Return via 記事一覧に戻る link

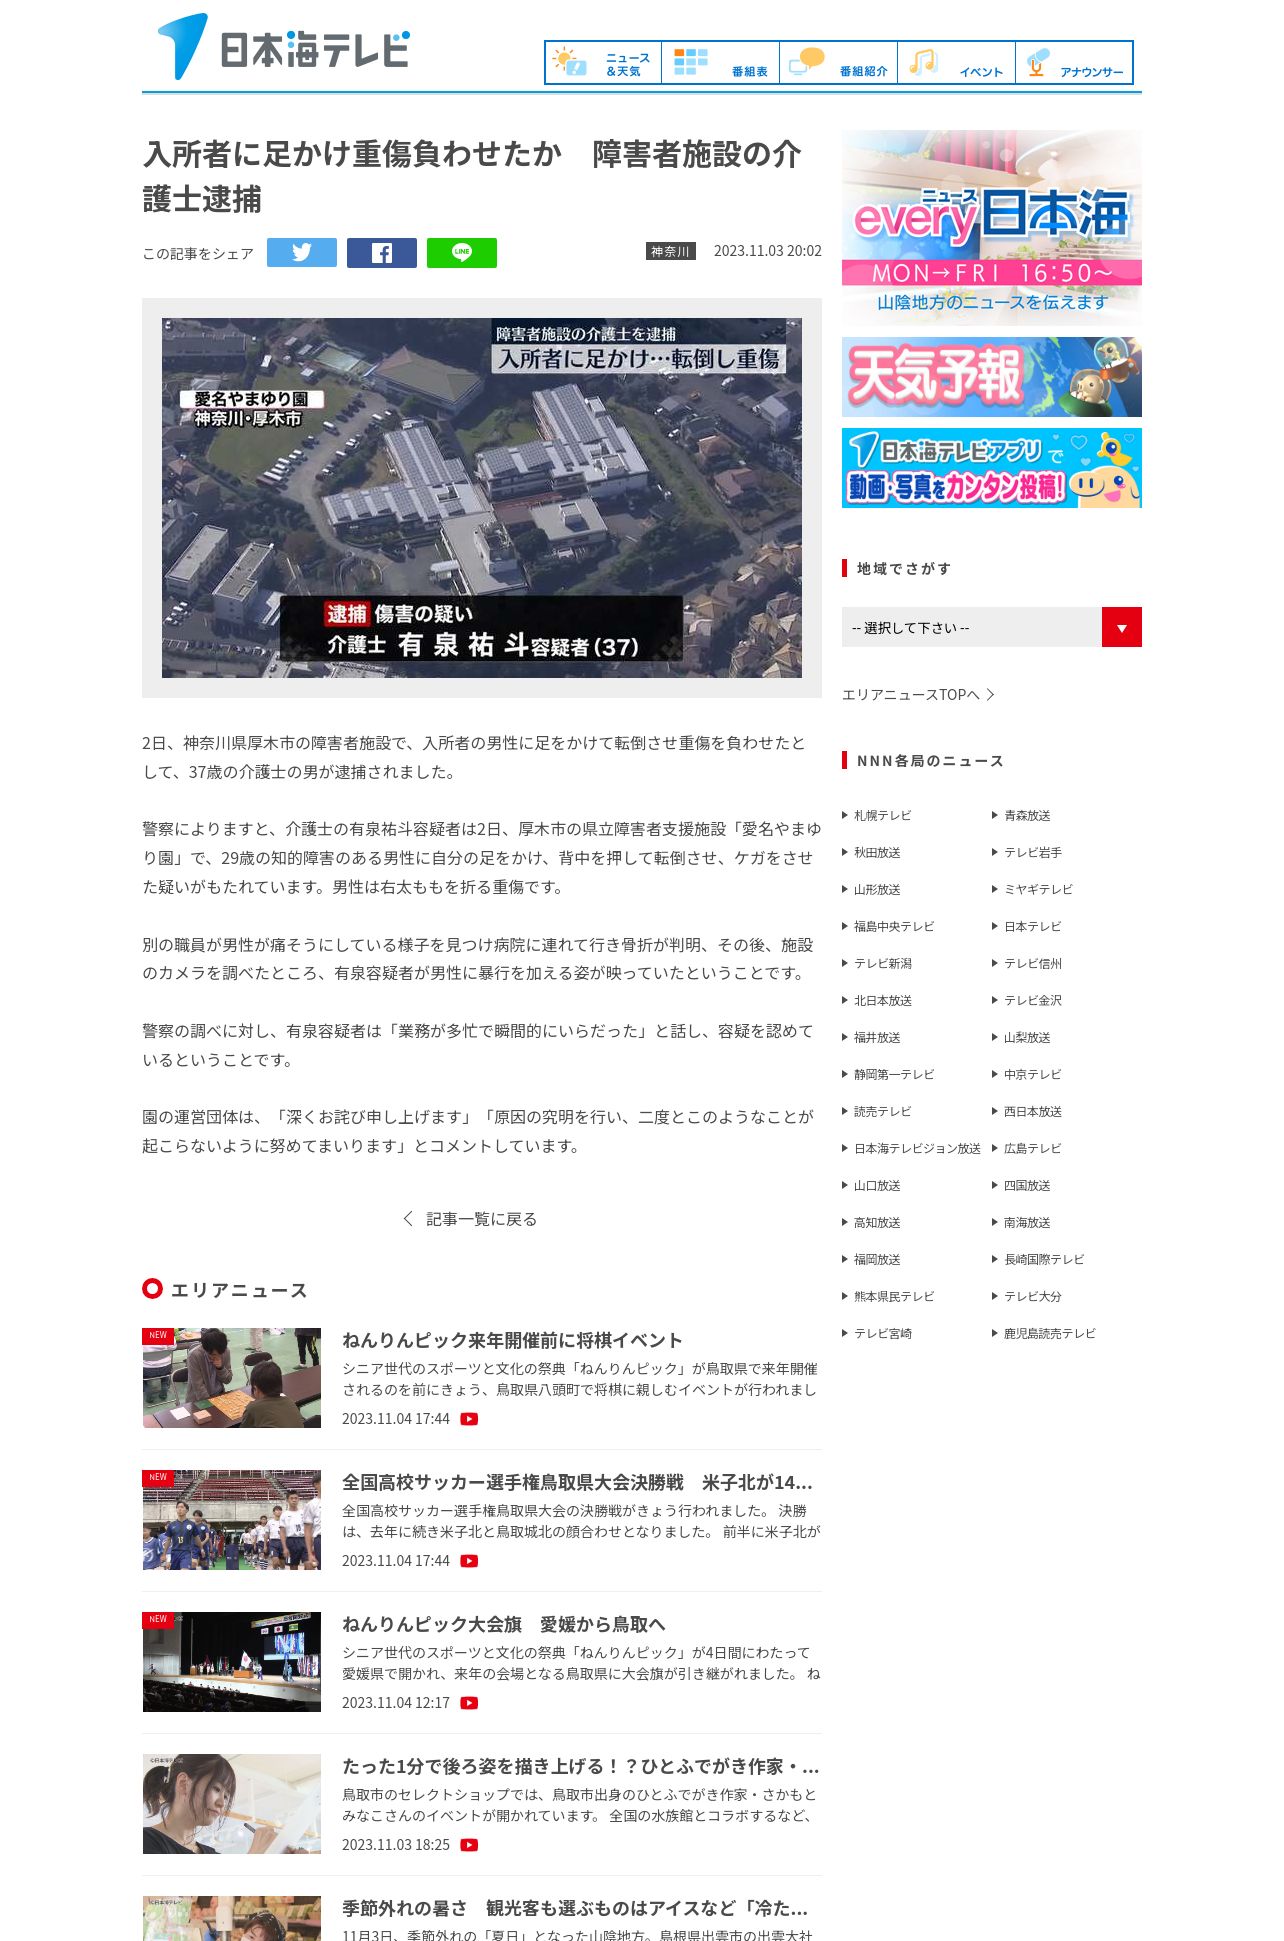470,1219
